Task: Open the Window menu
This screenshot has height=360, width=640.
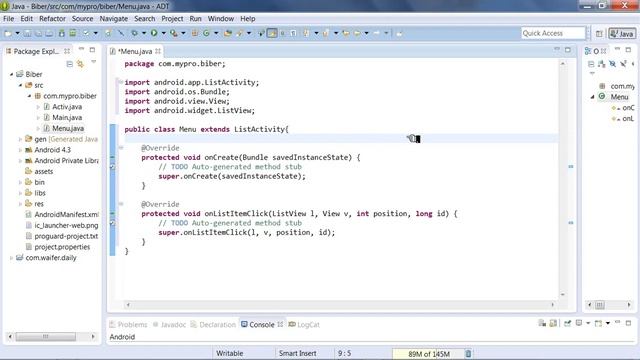Action: pos(221,19)
